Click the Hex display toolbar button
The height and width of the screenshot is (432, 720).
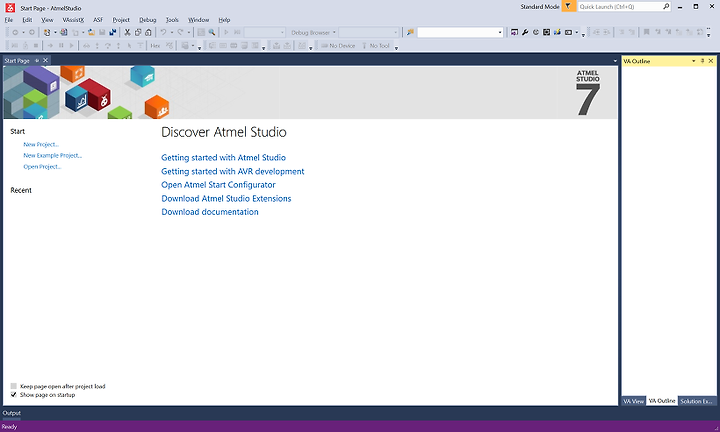click(x=155, y=45)
